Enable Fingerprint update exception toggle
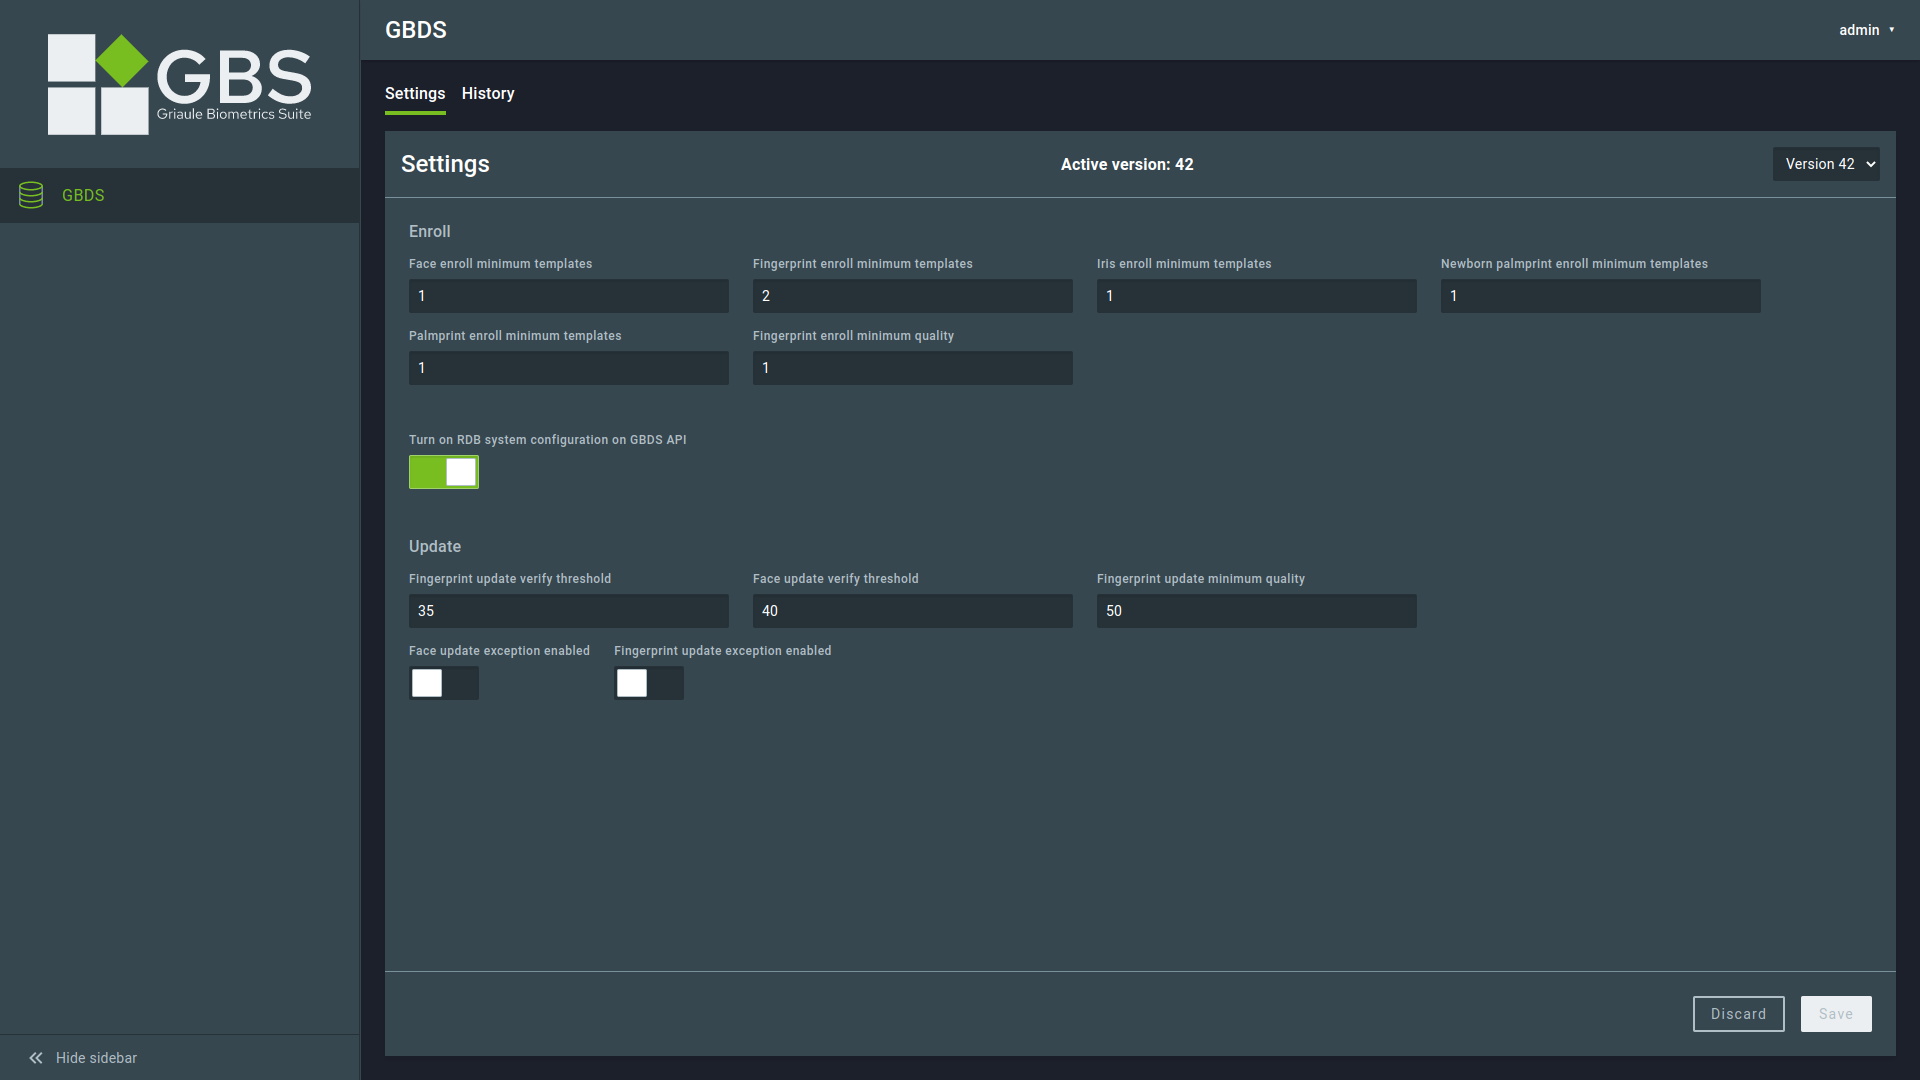This screenshot has width=1920, height=1080. pyautogui.click(x=649, y=683)
